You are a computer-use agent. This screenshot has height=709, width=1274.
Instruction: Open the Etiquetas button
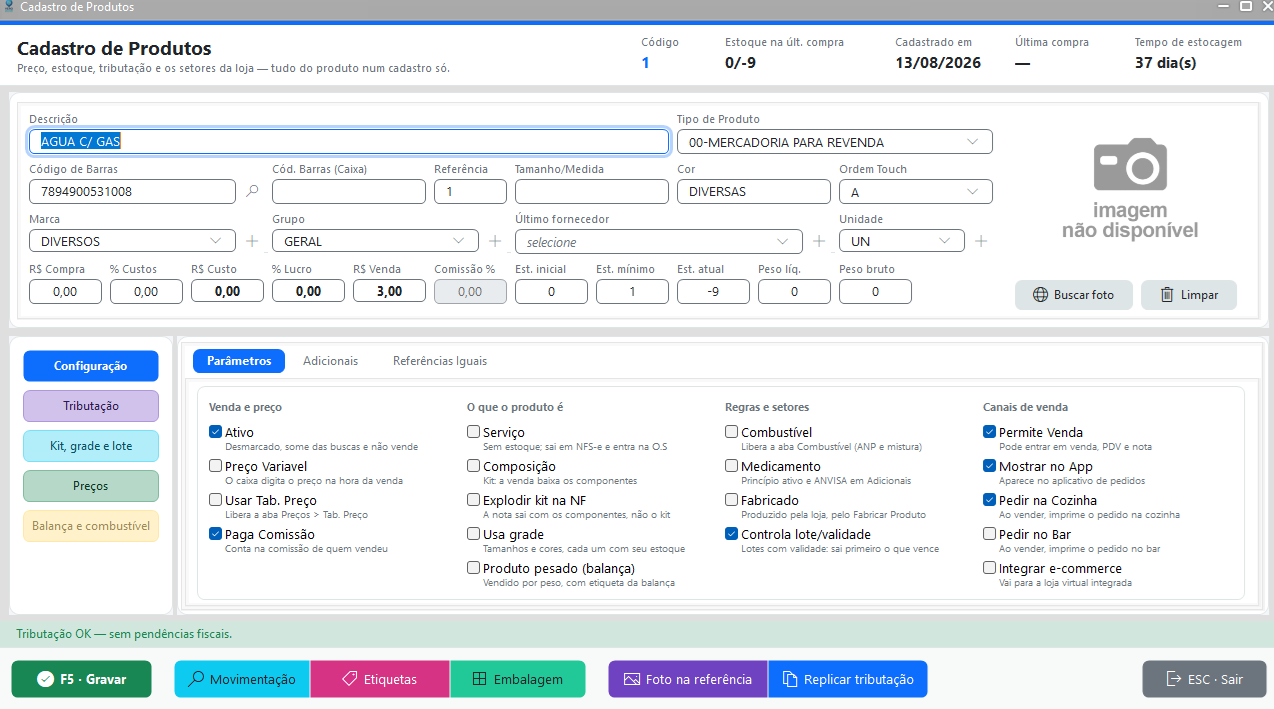click(x=380, y=679)
